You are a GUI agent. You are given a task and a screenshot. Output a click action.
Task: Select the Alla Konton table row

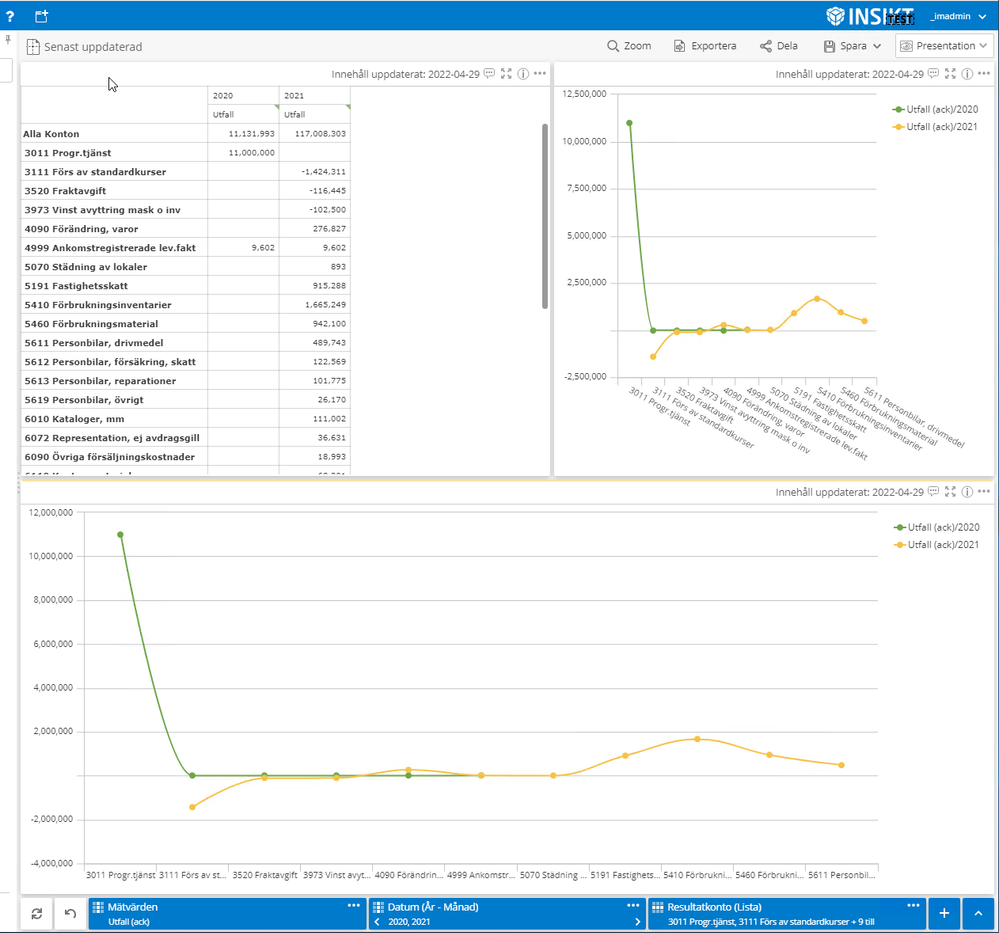tap(185, 134)
